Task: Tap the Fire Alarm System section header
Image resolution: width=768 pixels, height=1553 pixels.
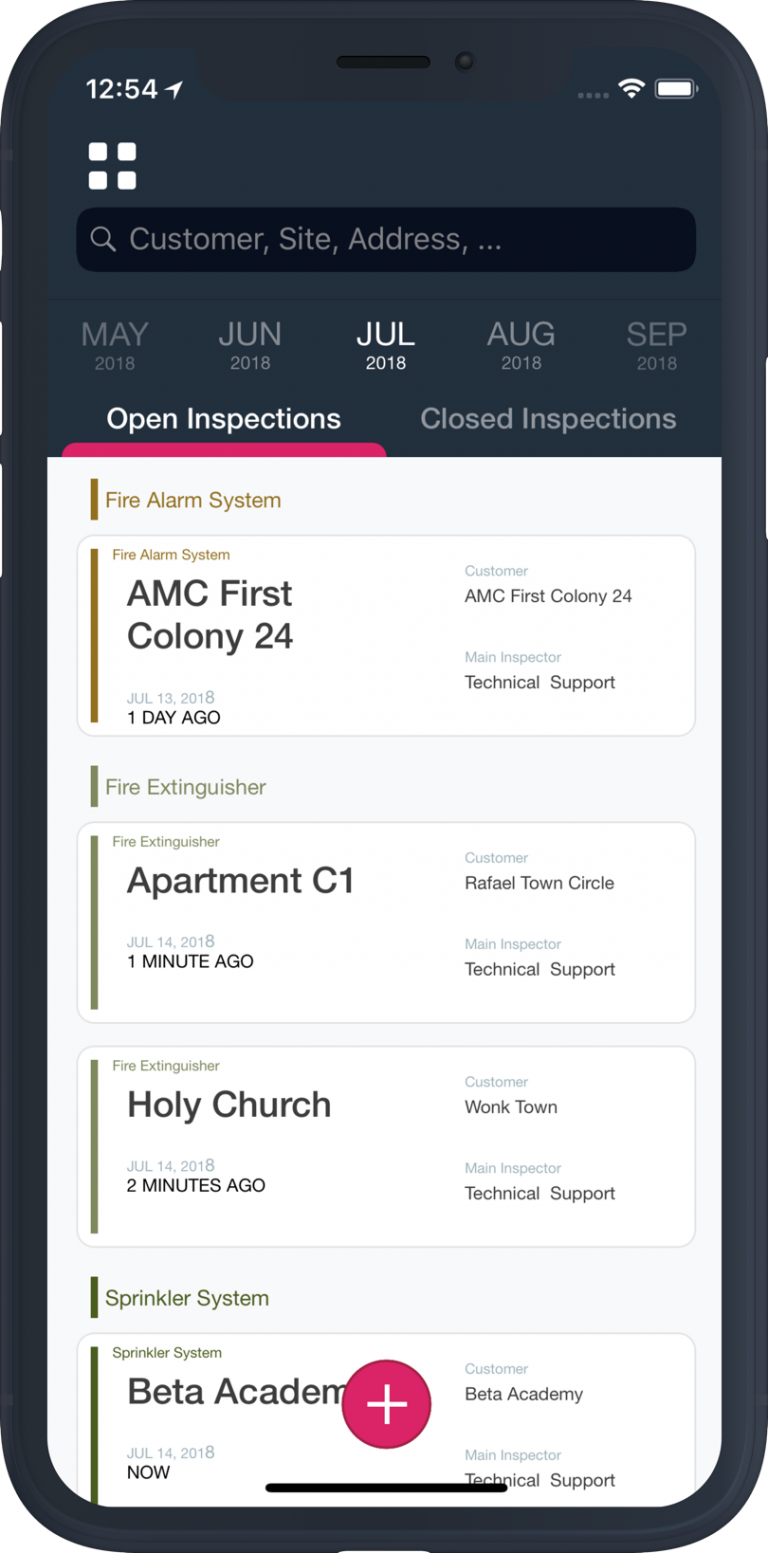Action: coord(193,500)
